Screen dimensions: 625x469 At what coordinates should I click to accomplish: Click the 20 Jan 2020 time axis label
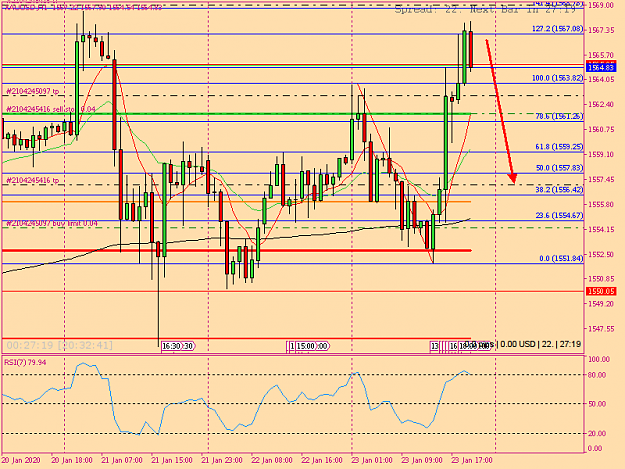(21, 460)
